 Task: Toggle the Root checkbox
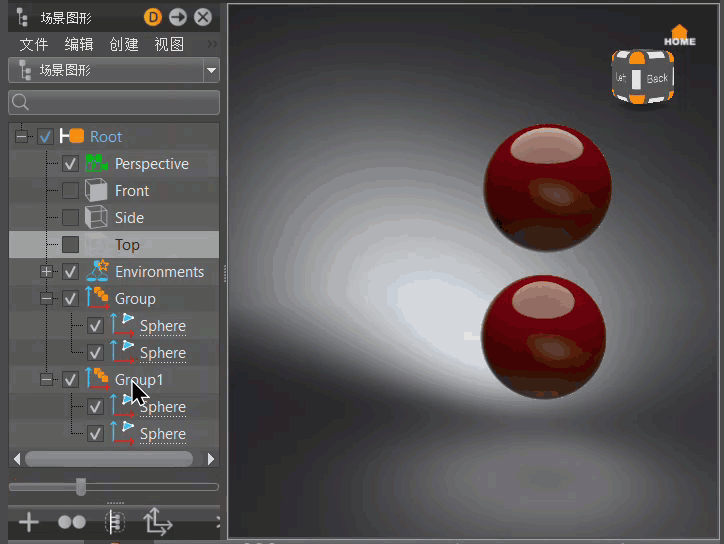(45, 137)
